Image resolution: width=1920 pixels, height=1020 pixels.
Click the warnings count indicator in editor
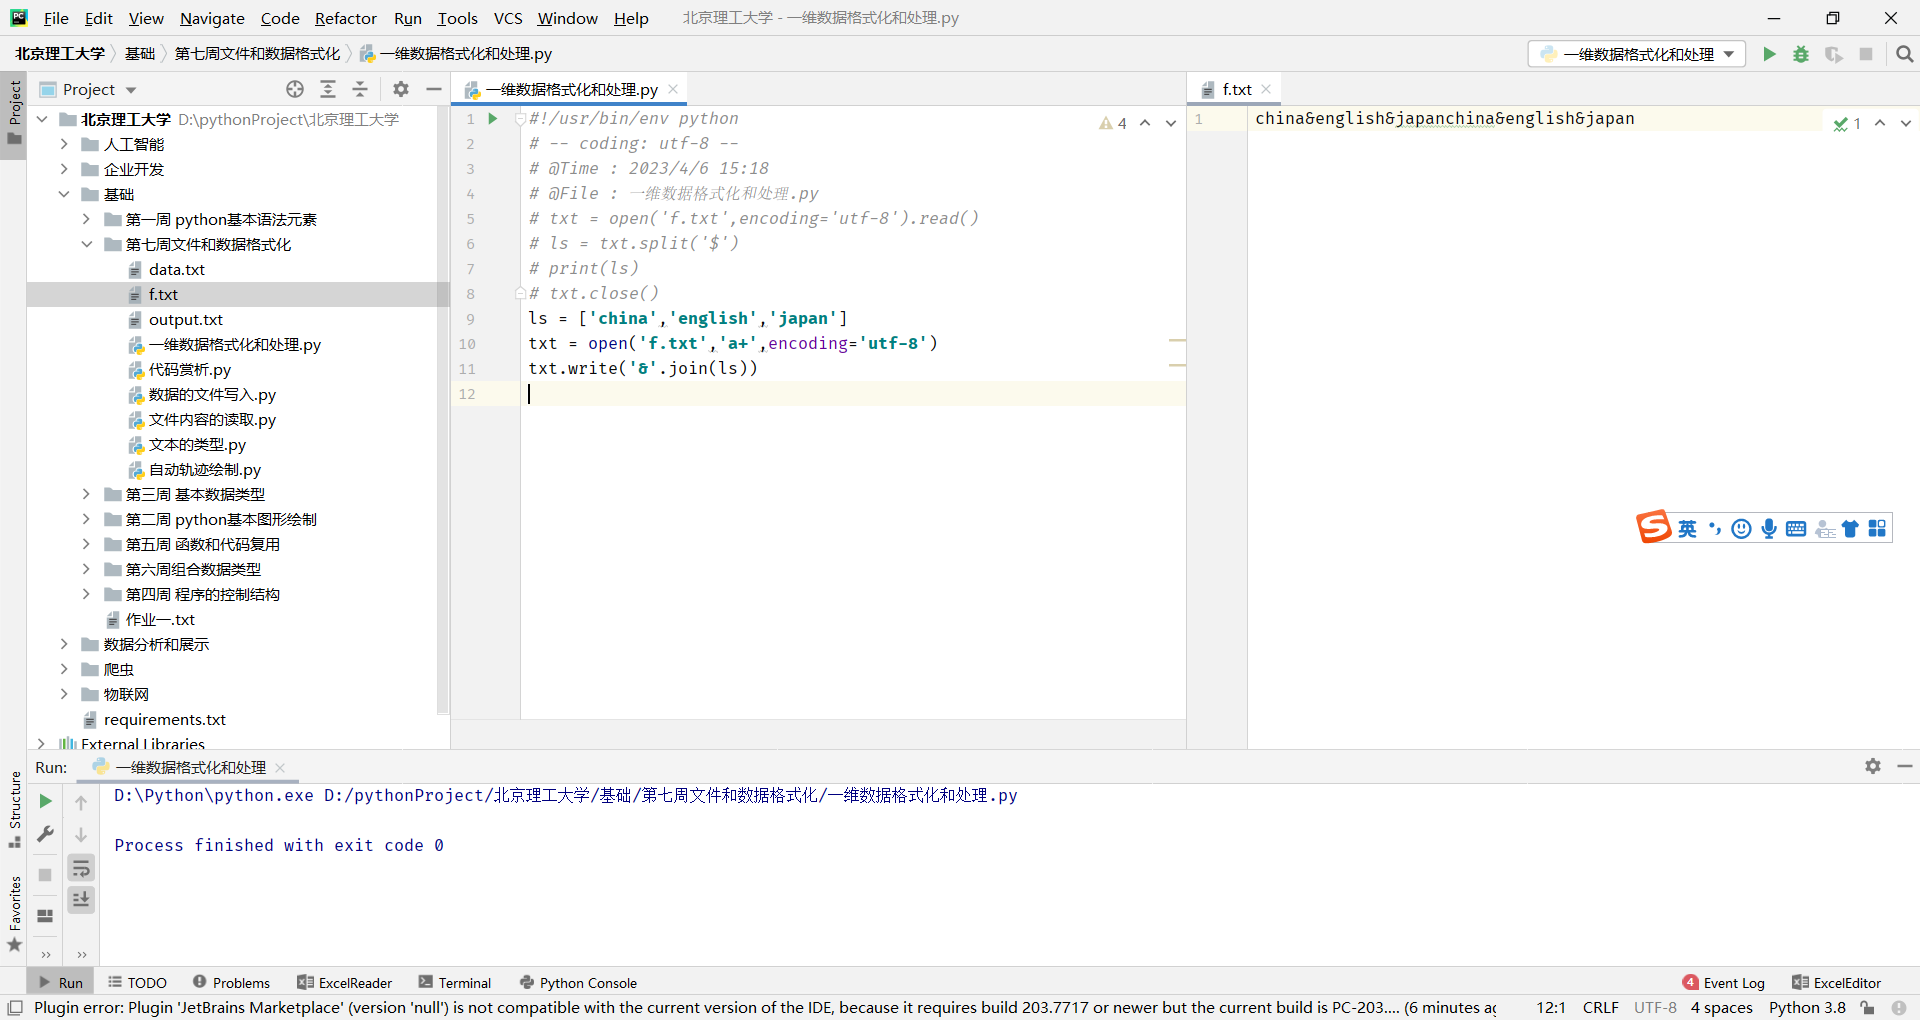tap(1113, 123)
